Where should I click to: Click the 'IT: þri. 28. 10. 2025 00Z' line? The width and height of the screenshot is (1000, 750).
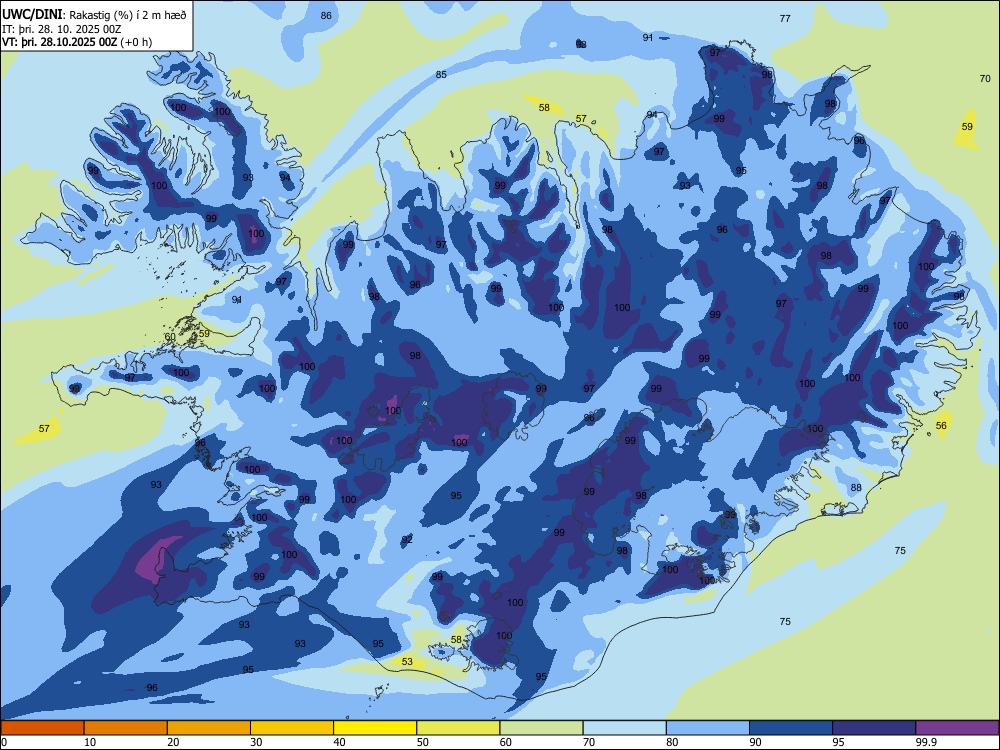click(62, 29)
